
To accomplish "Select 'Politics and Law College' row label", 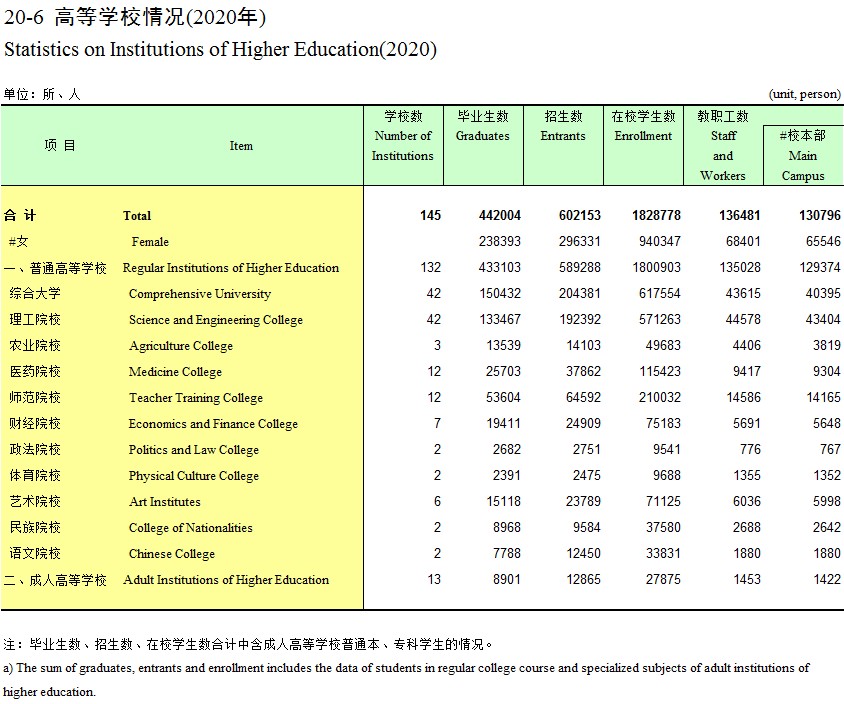I will tap(194, 449).
